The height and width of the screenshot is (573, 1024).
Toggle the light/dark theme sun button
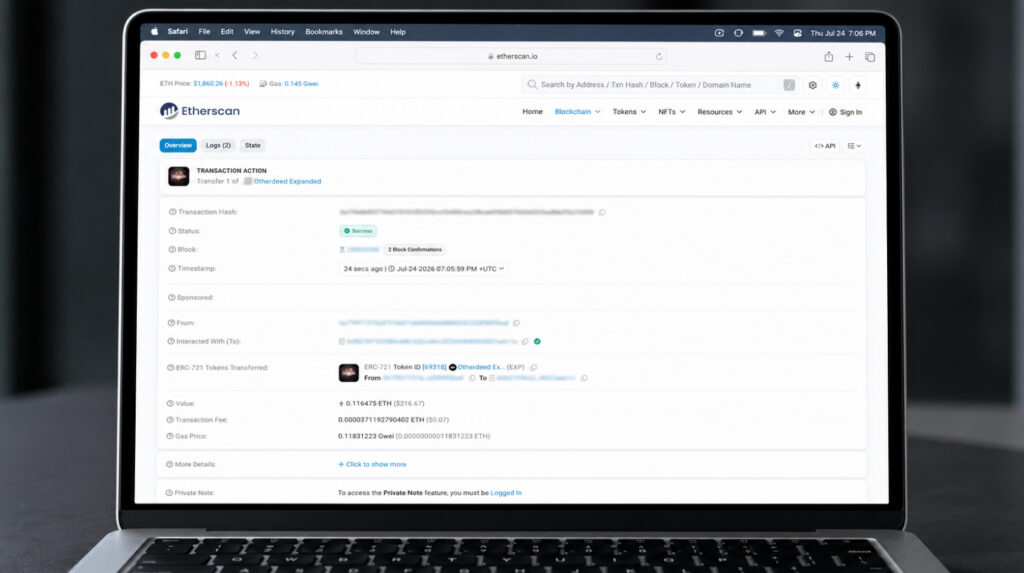[x=835, y=85]
